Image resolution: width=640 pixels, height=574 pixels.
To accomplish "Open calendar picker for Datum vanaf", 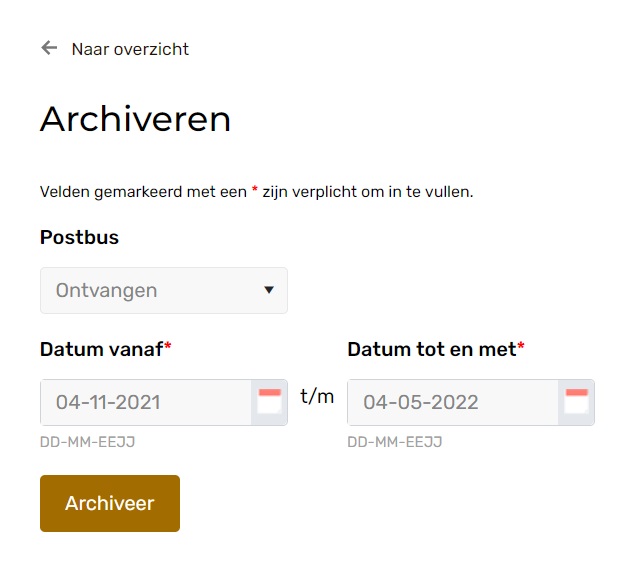I will [269, 402].
